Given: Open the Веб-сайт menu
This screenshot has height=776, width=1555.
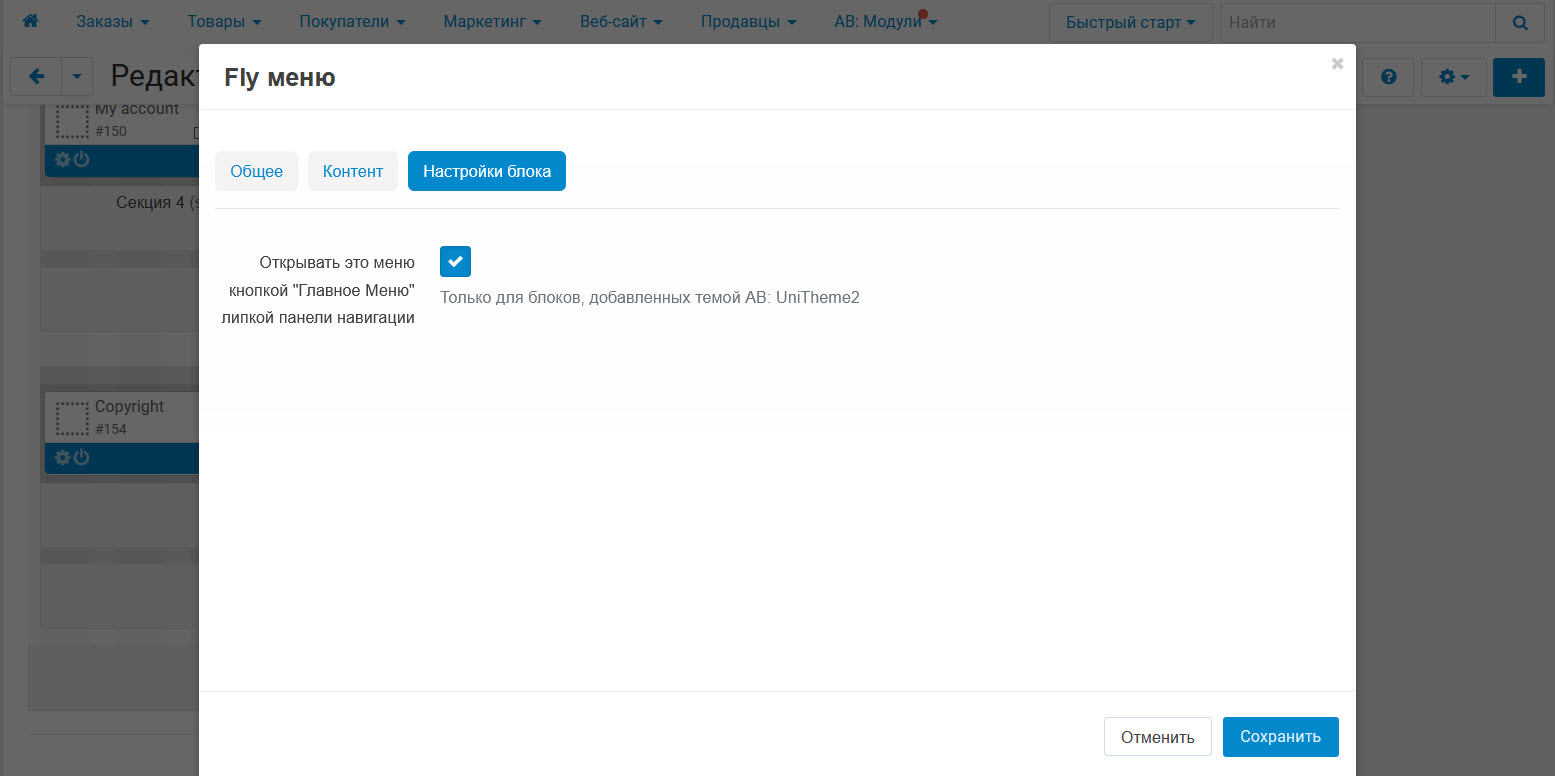Looking at the screenshot, I should [621, 21].
